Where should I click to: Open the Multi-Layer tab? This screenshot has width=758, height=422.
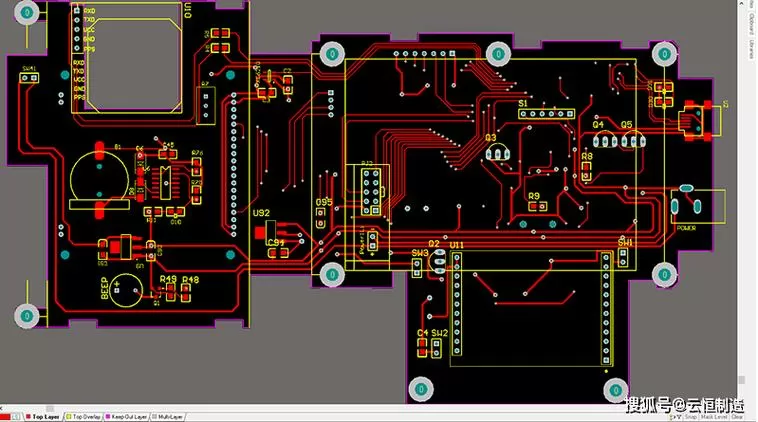(x=168, y=417)
